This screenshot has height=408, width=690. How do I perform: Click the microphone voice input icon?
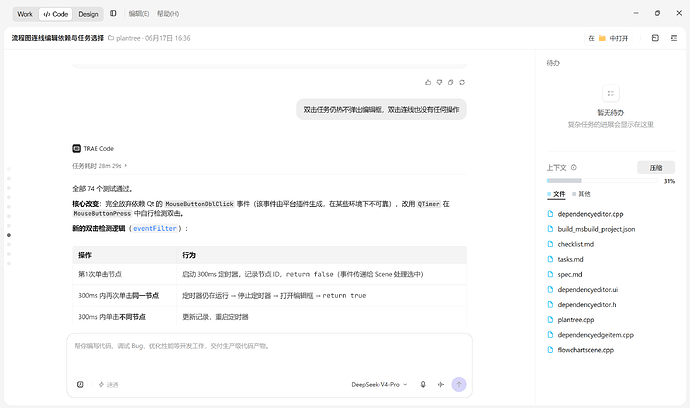(x=423, y=384)
